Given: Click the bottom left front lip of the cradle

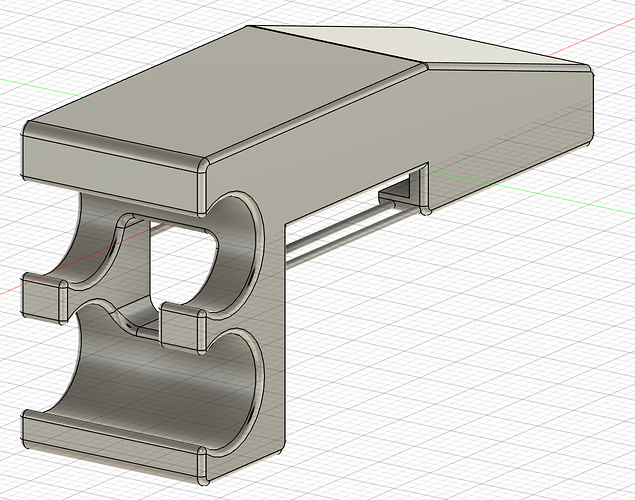Looking at the screenshot, I should tap(60, 432).
